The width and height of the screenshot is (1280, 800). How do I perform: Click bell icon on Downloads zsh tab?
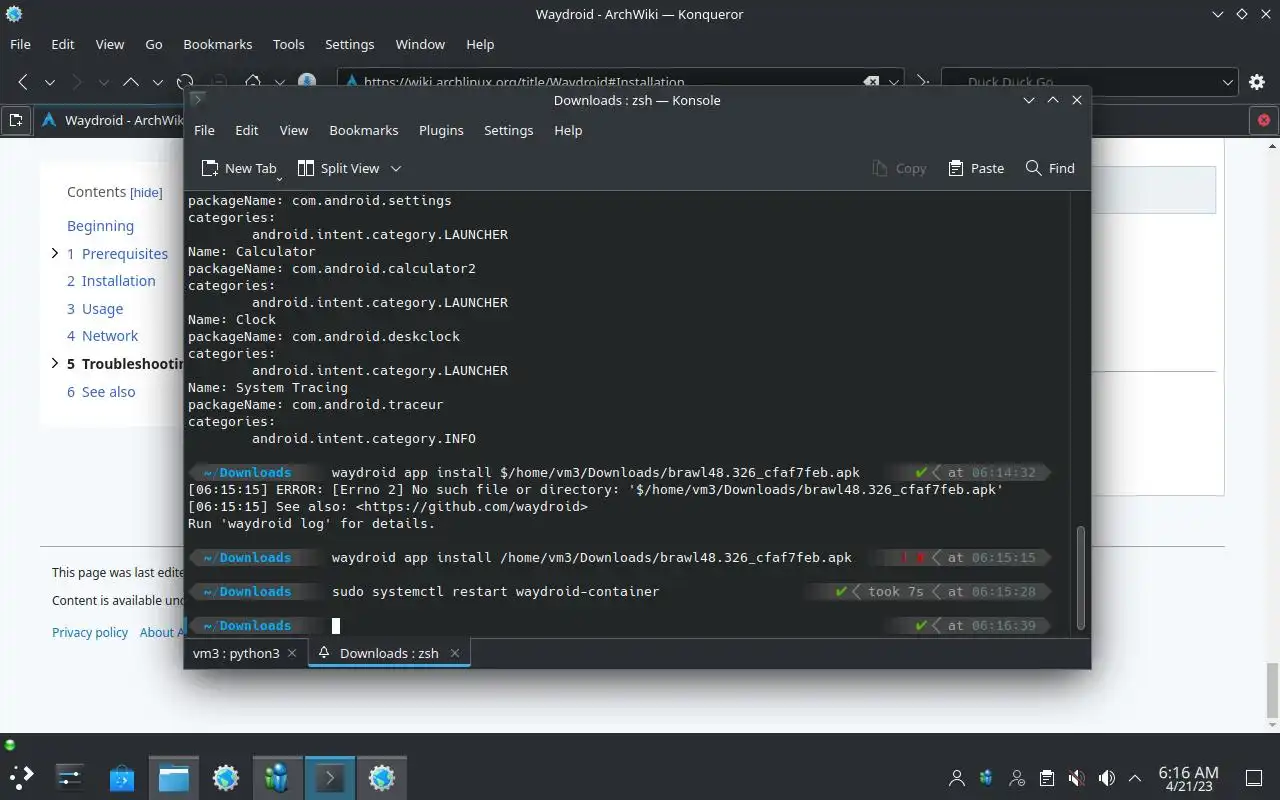pos(324,653)
